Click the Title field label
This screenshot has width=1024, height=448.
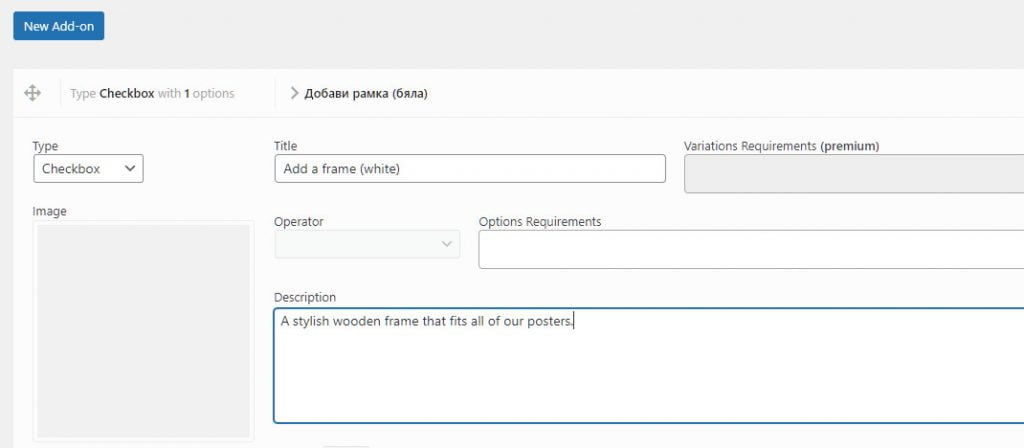pyautogui.click(x=285, y=146)
